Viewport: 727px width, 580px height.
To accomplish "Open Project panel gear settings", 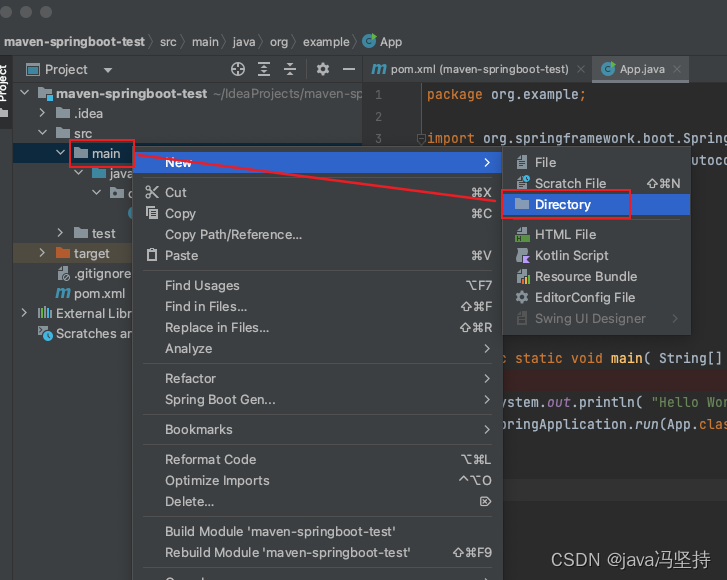I will [323, 69].
